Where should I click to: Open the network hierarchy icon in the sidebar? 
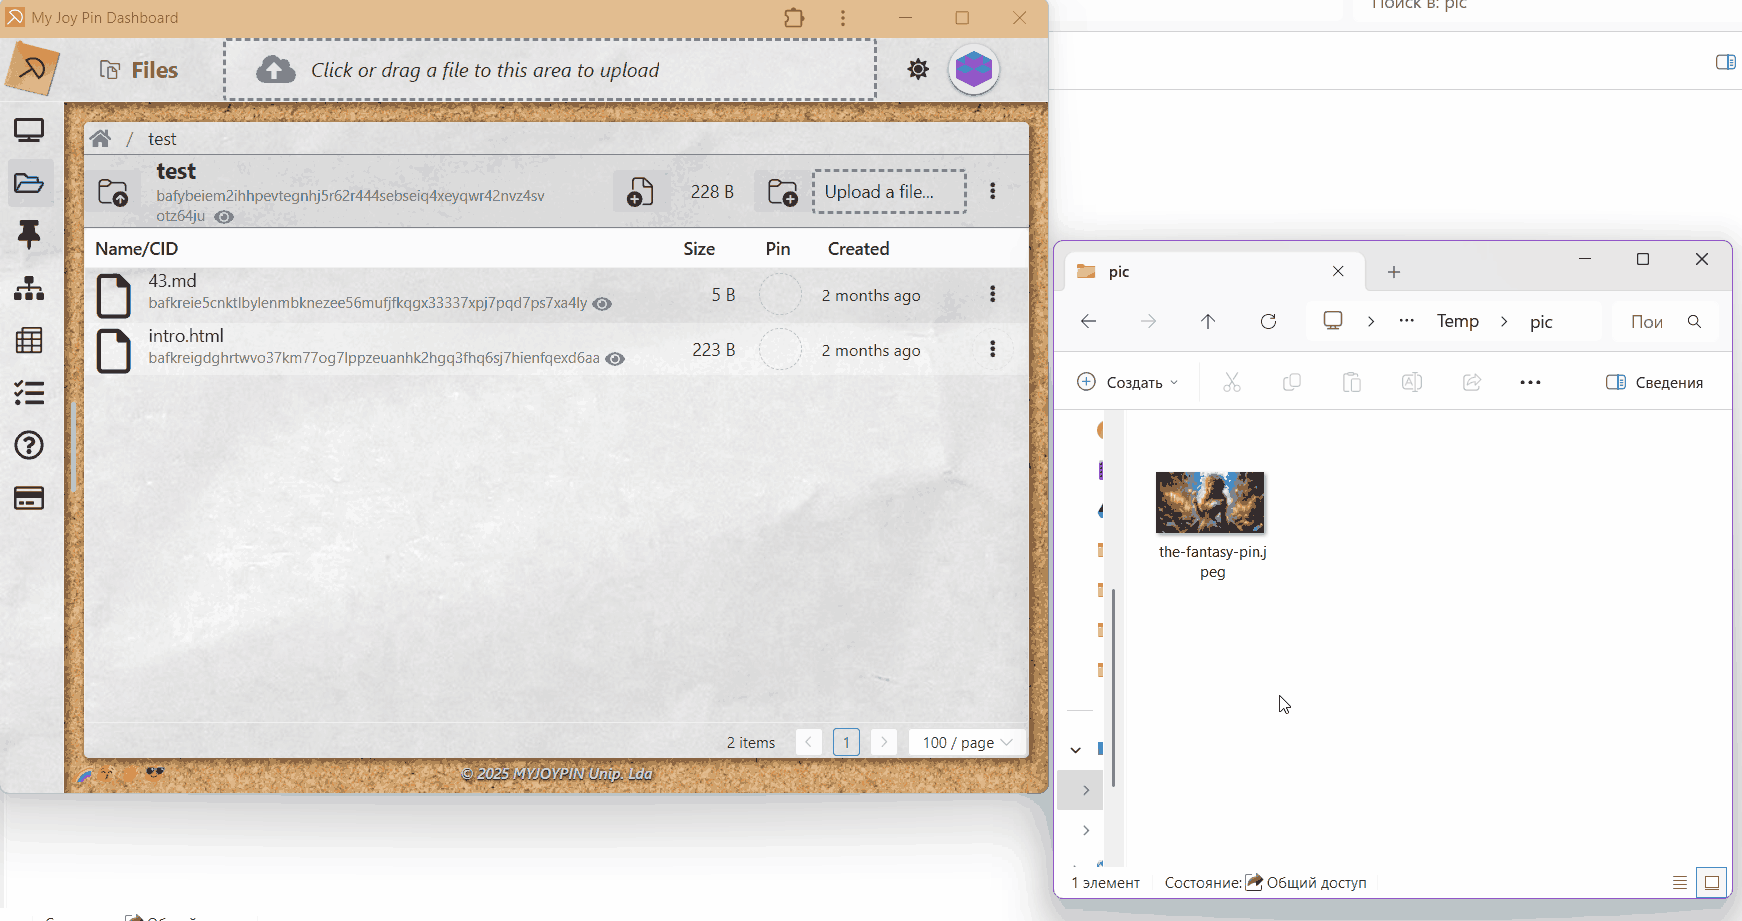pos(29,289)
